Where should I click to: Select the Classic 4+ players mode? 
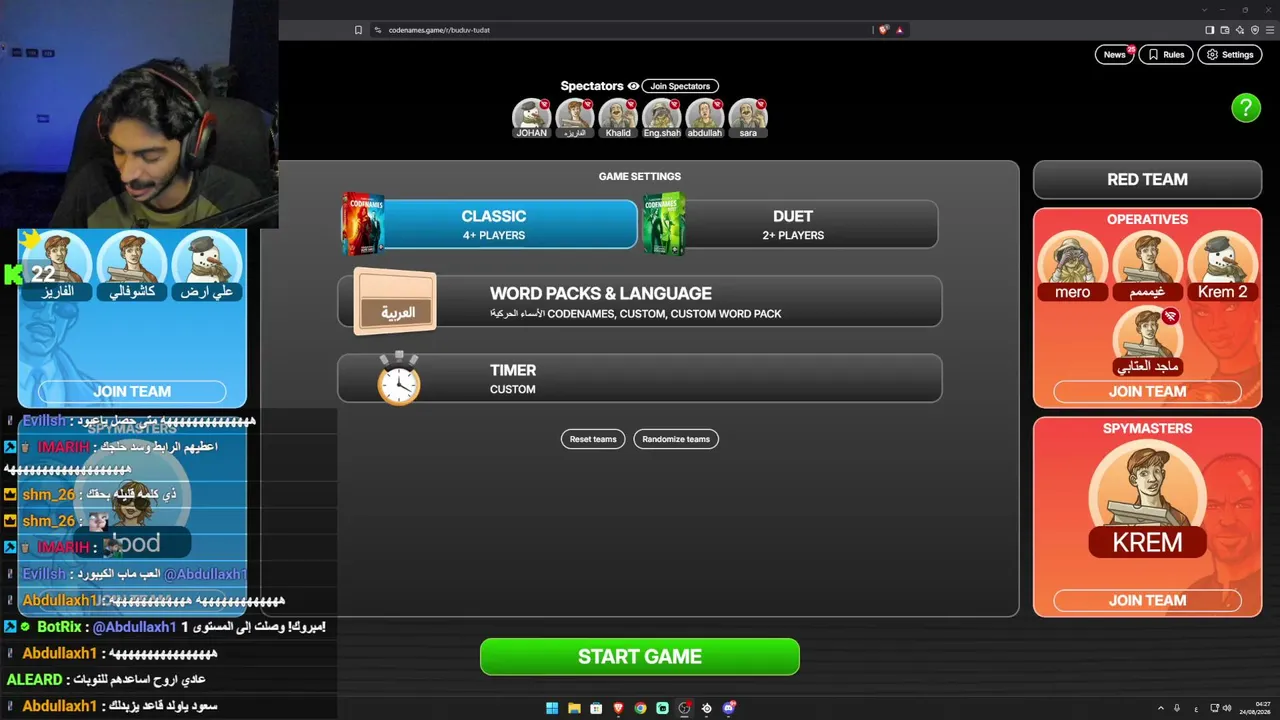tap(493, 224)
